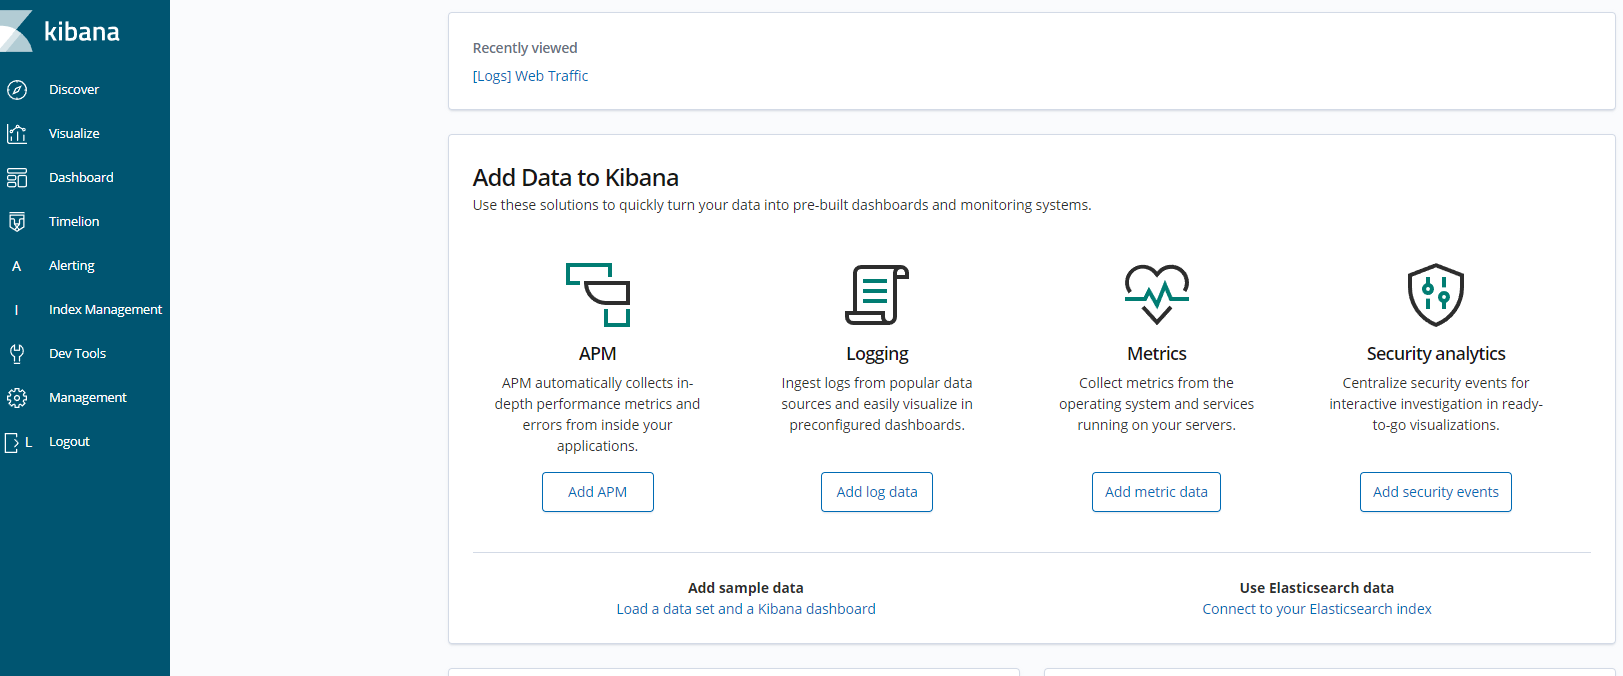Click the Security analytics card title
The image size is (1623, 676).
click(1436, 354)
